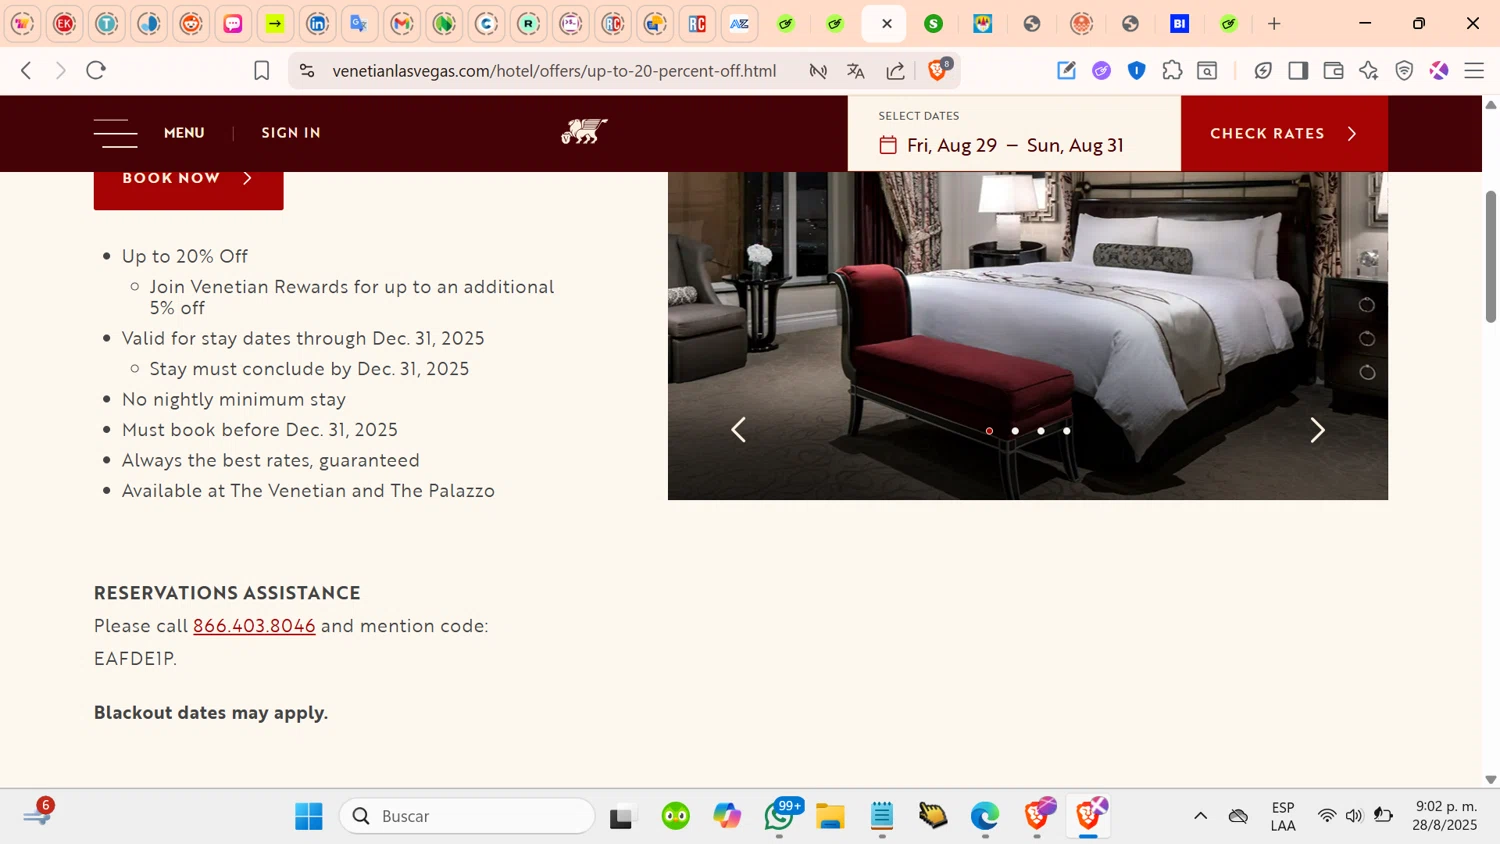The image size is (1500, 844).
Task: Select the second carousel dot
Action: coord(1015,431)
